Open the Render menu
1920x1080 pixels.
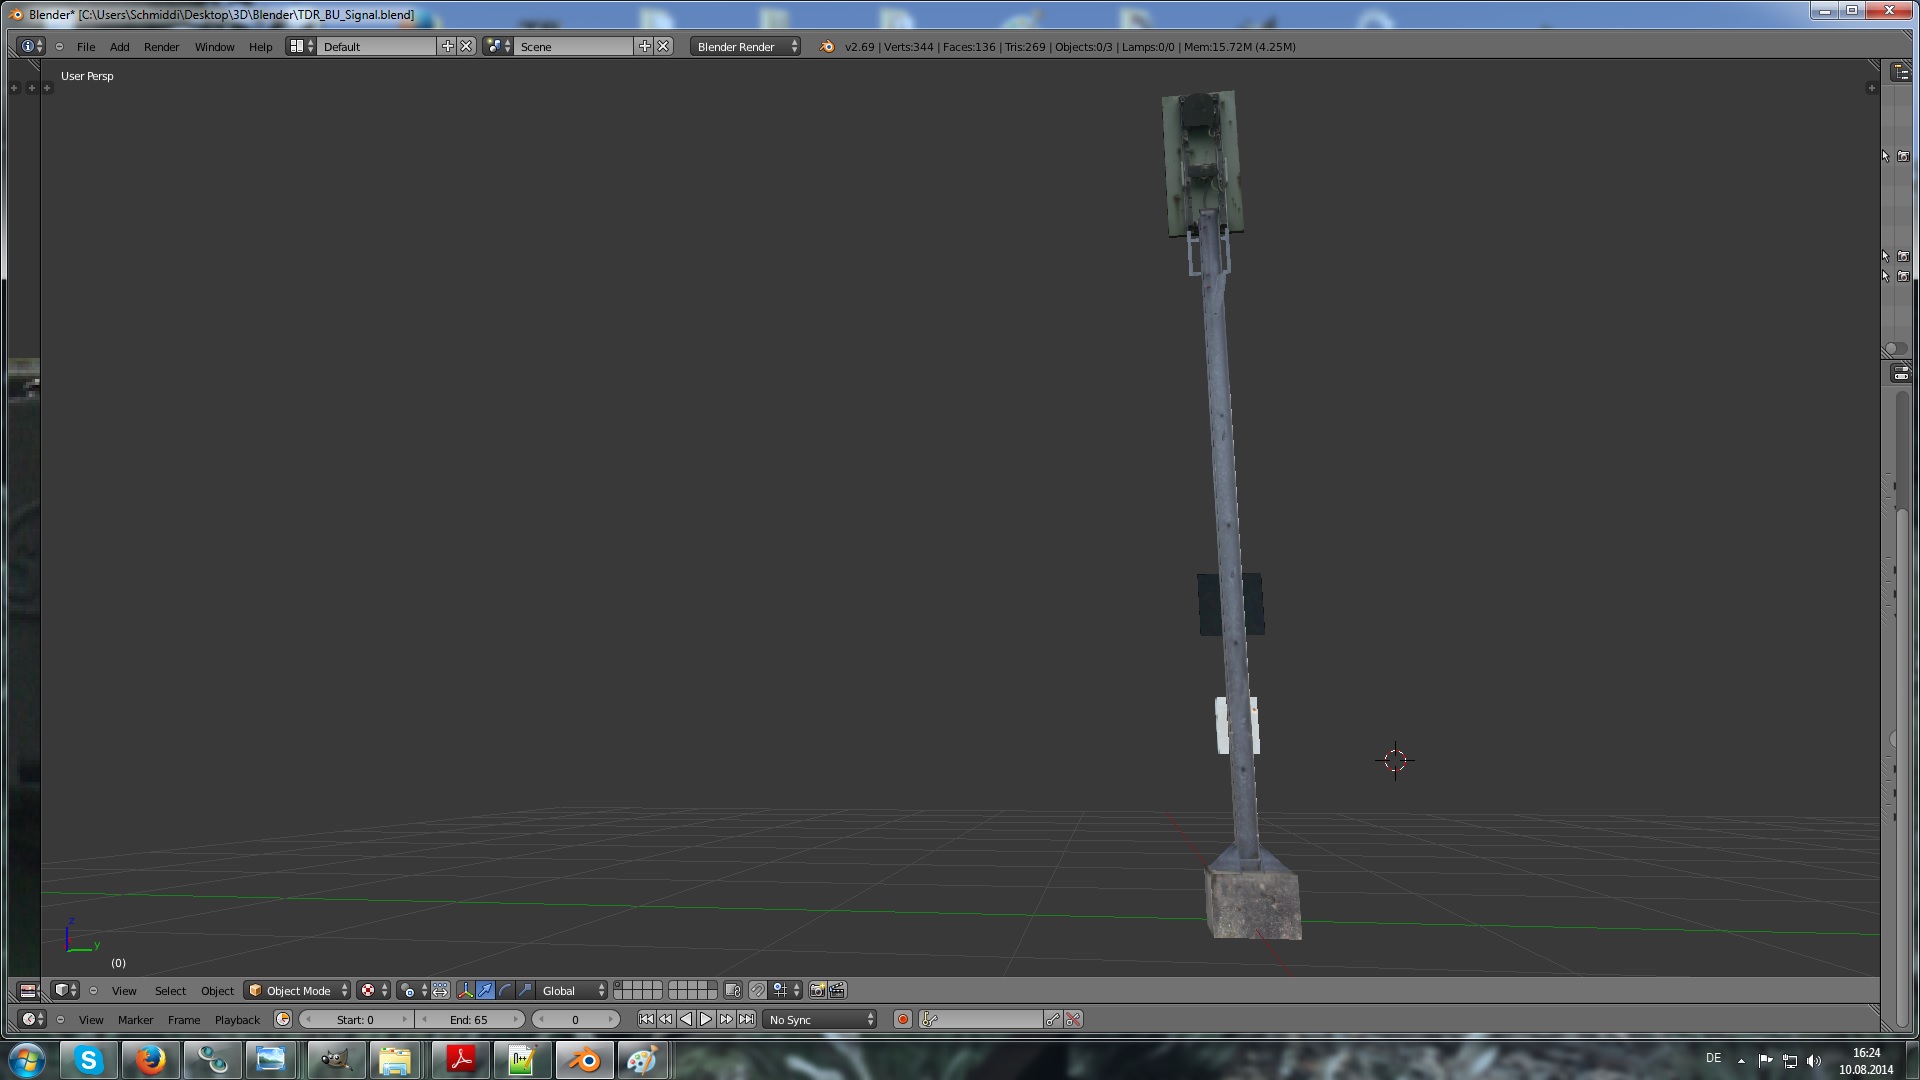pos(161,47)
